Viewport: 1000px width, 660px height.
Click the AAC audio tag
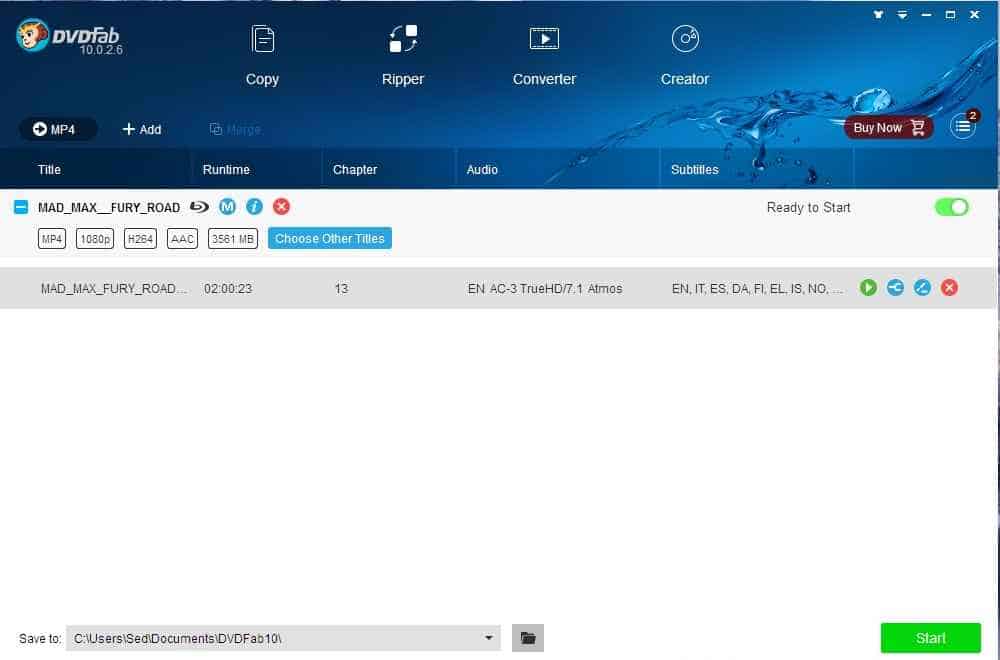coord(182,238)
